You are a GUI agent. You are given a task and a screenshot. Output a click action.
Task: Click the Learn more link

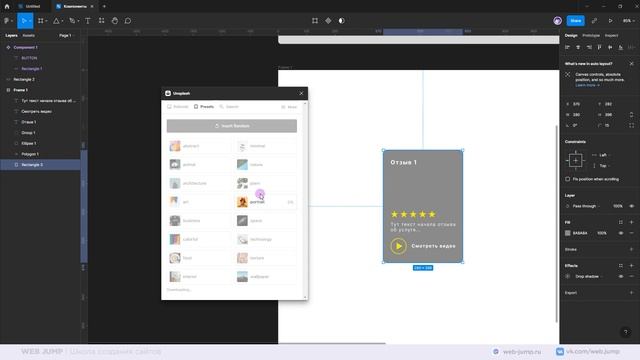click(x=587, y=85)
